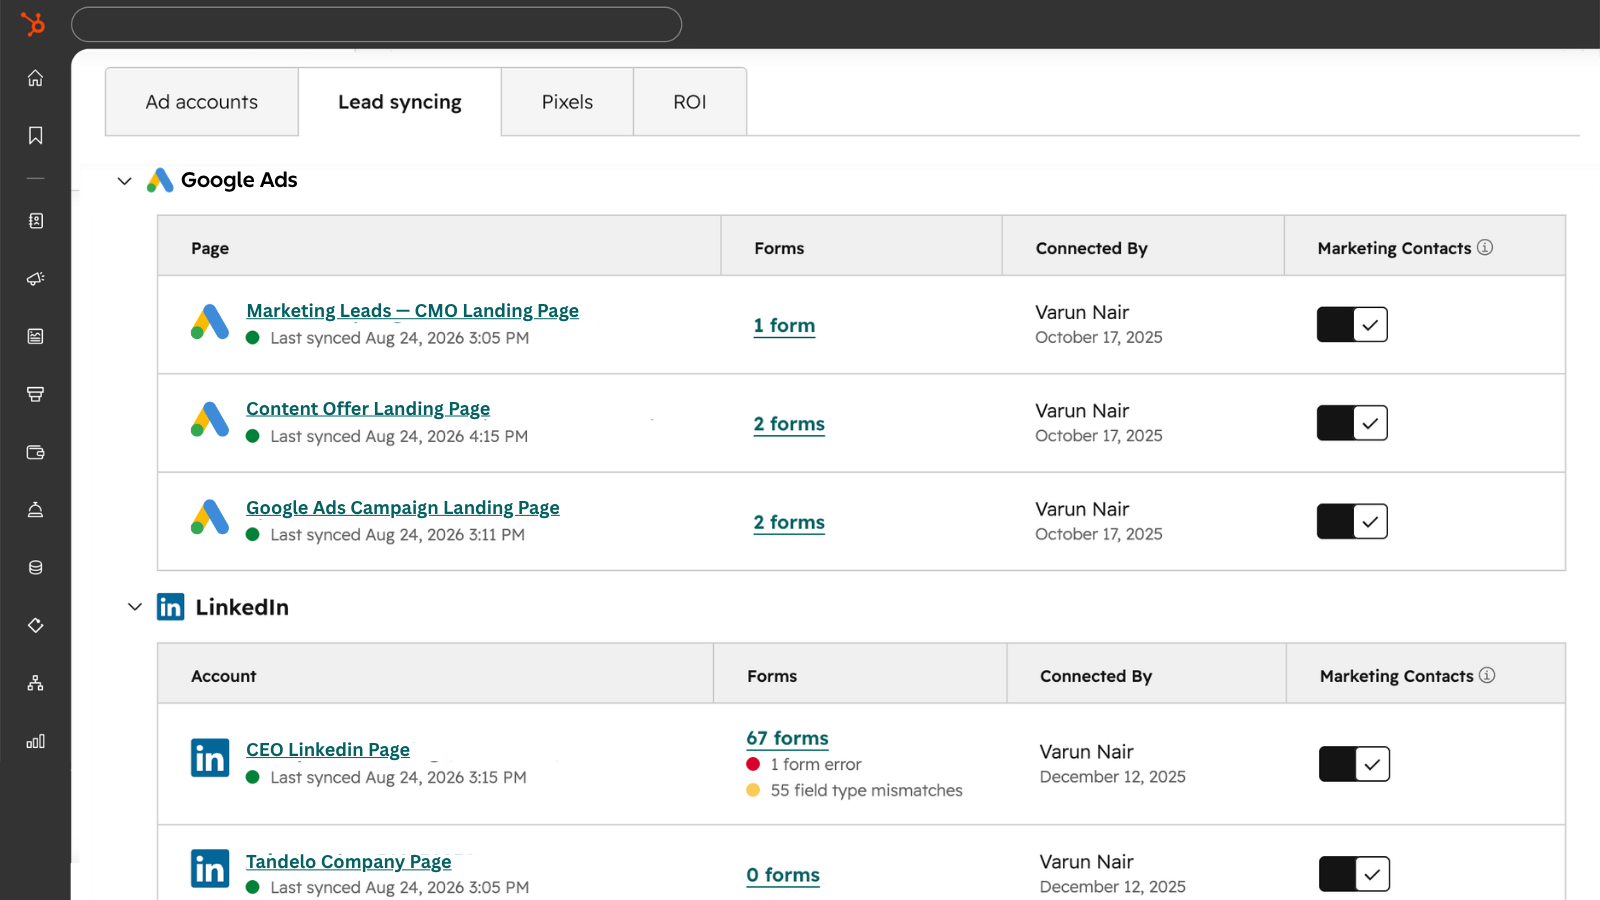Open the CRM contacts icon in sidebar

[35, 221]
